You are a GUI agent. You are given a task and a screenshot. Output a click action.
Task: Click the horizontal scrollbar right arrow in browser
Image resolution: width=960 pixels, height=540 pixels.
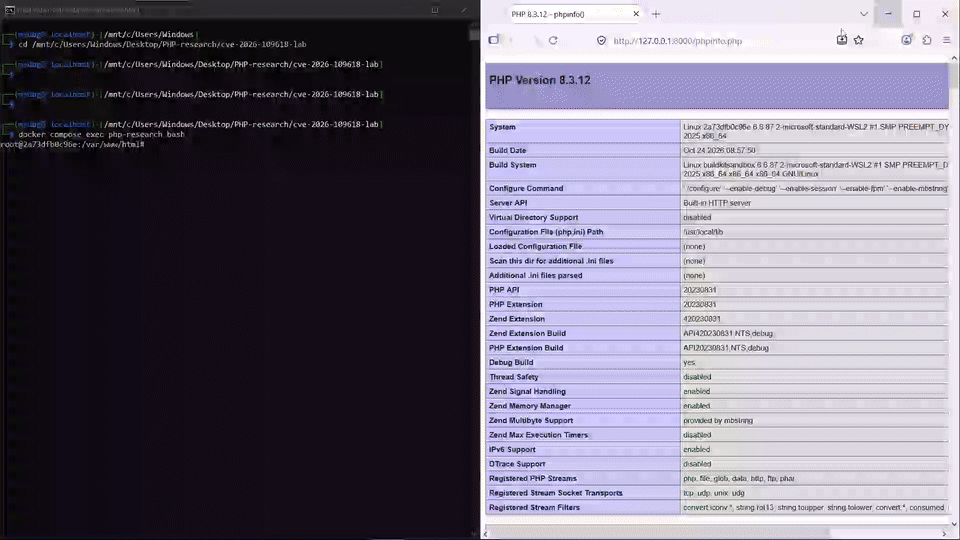pyautogui.click(x=943, y=533)
